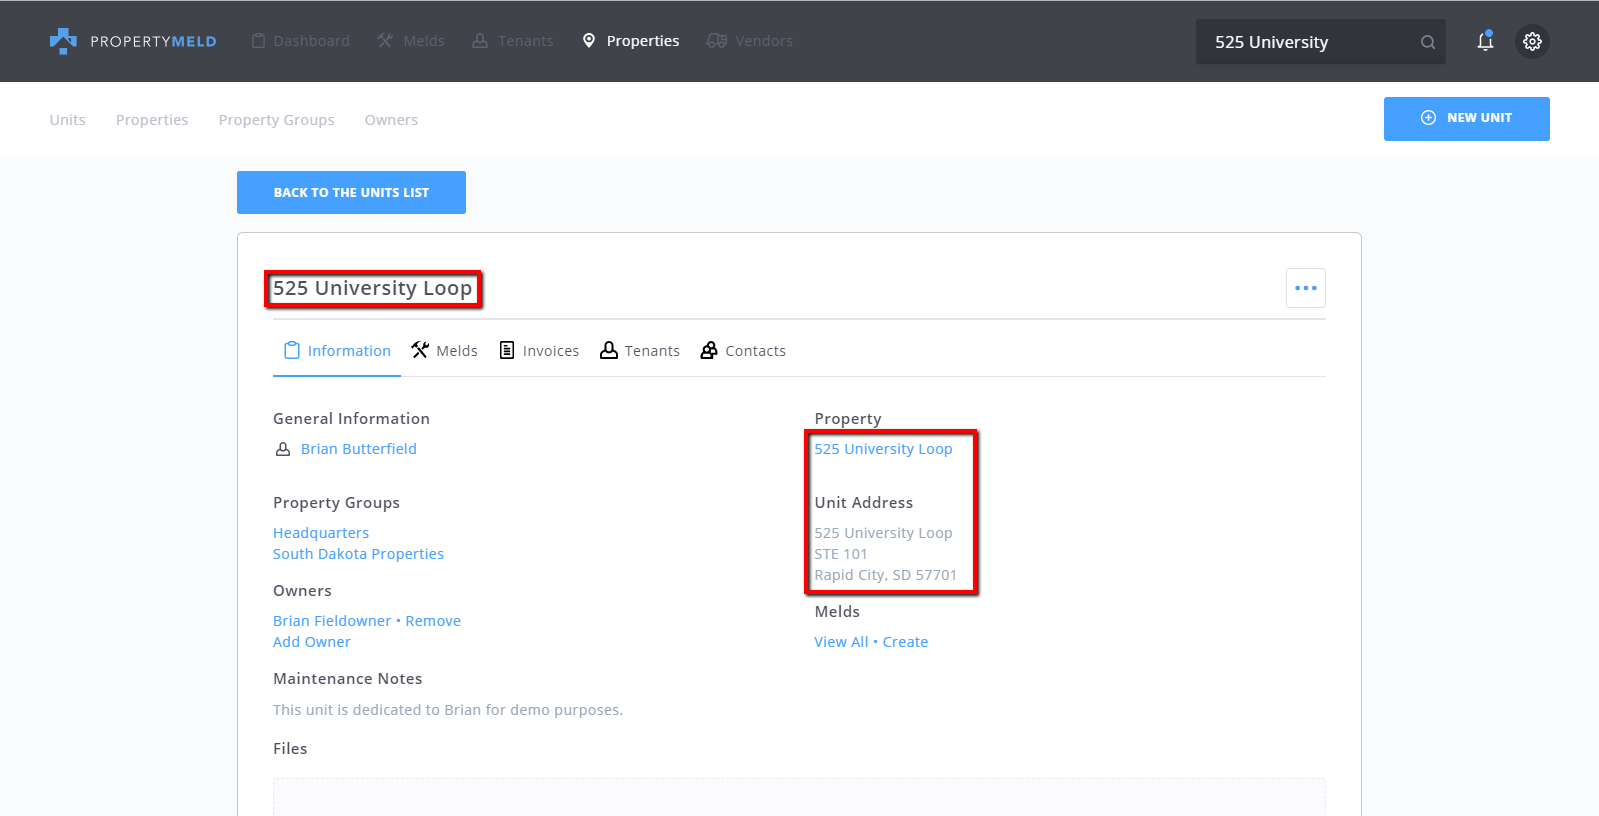Click the plus icon on New Unit

pos(1428,118)
